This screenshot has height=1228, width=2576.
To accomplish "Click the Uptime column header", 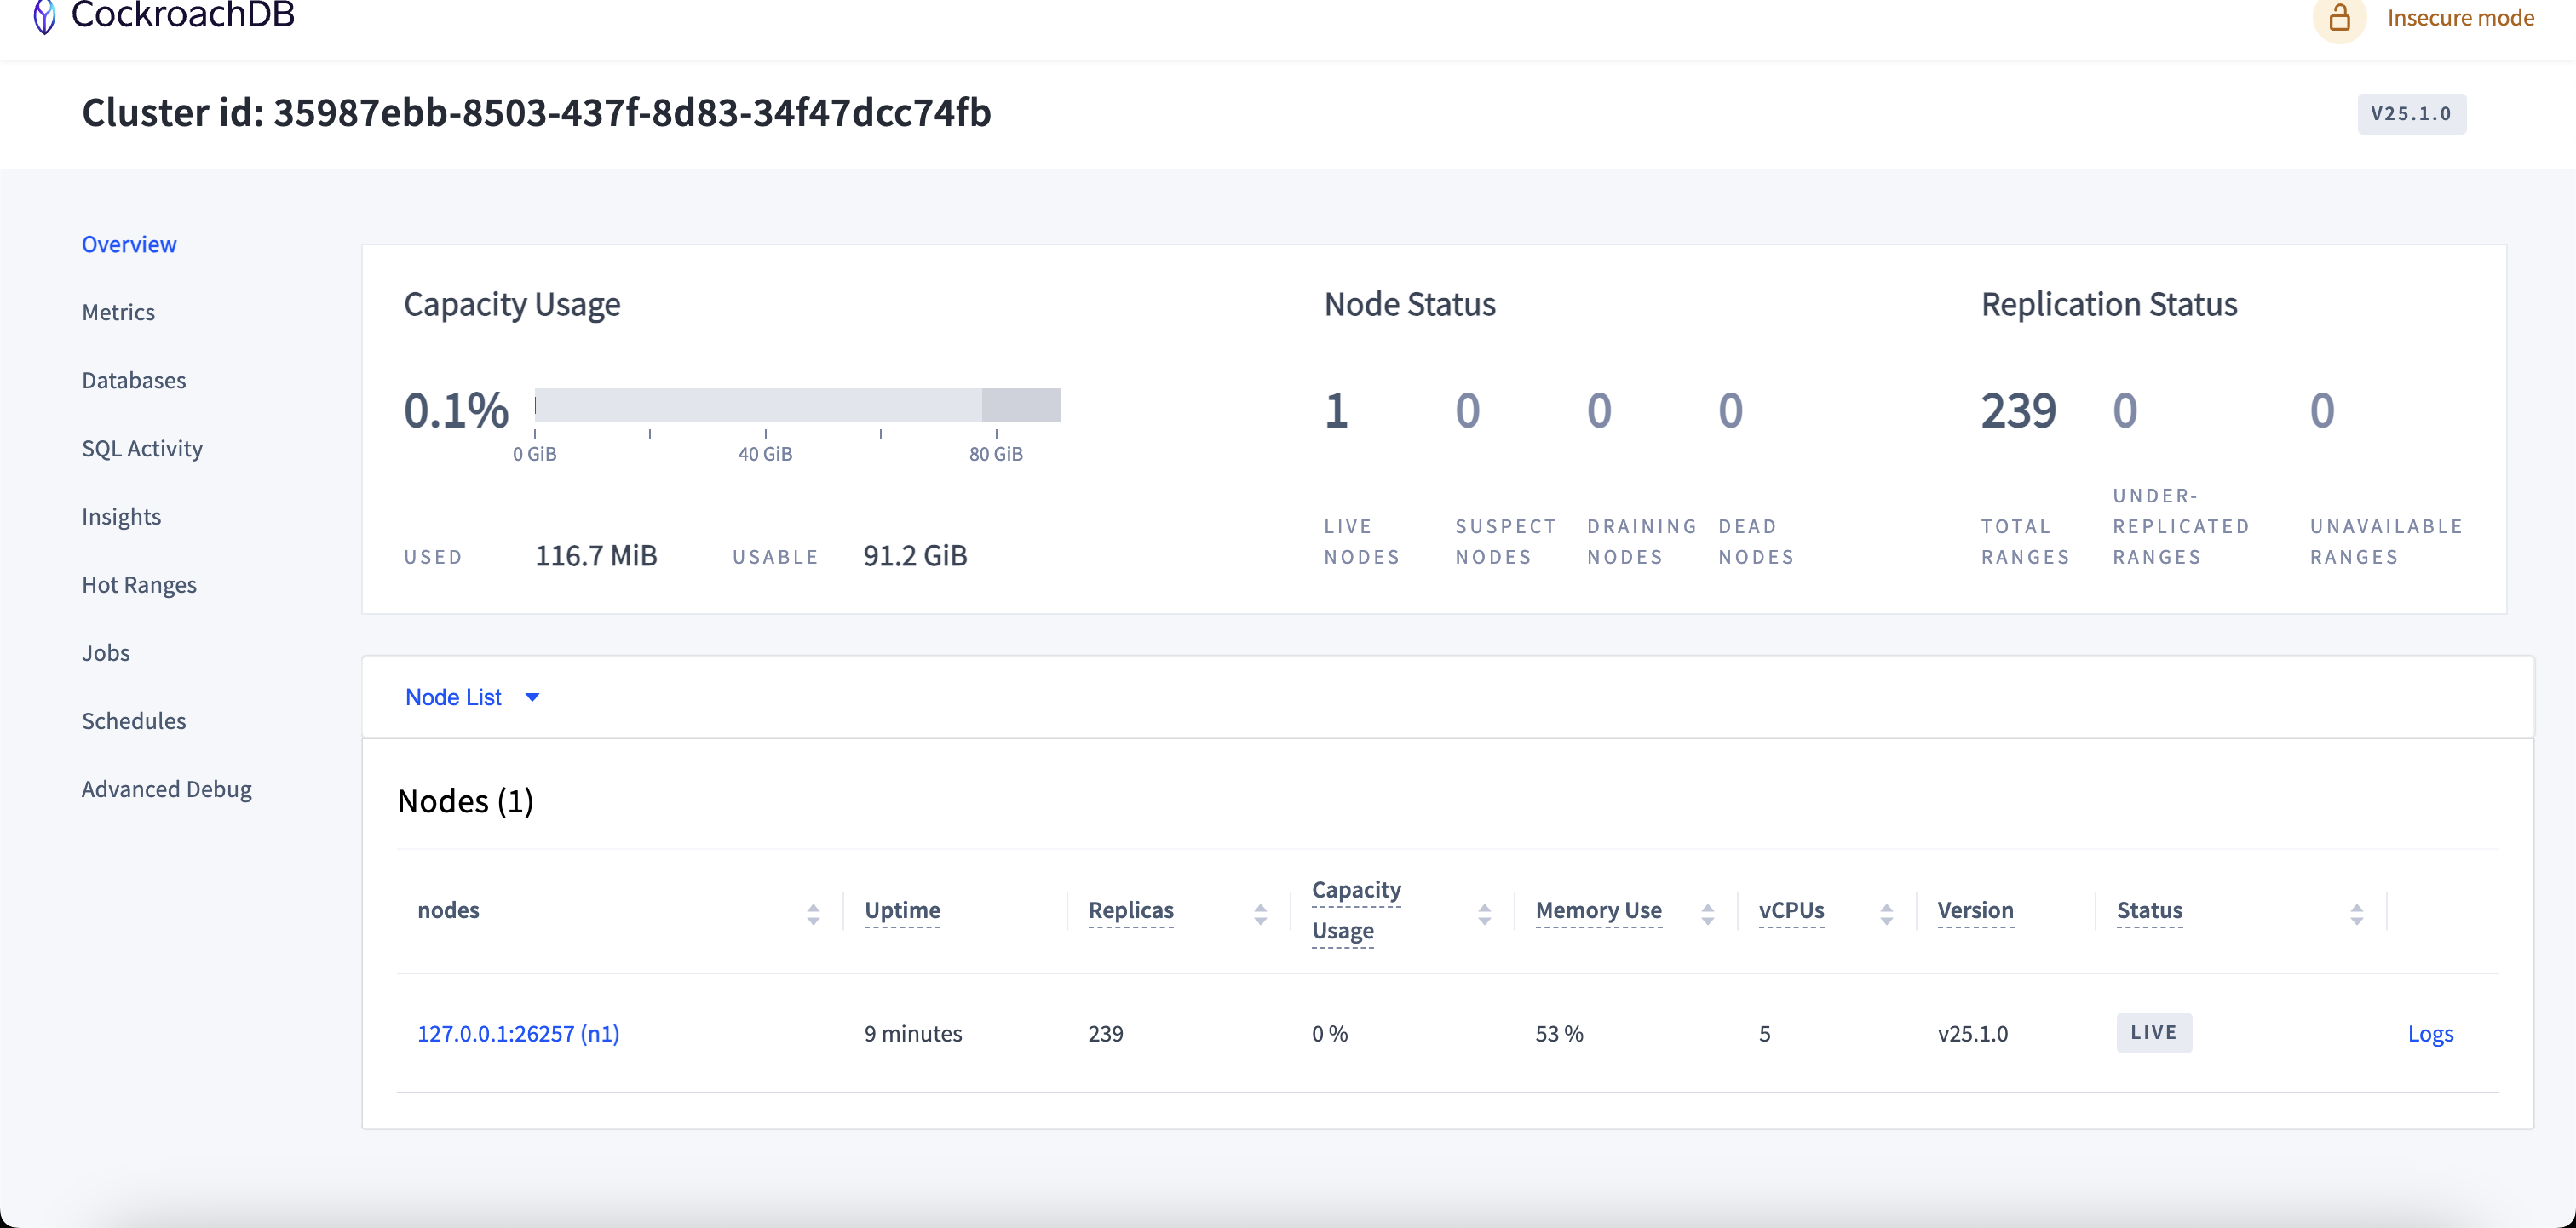I will pyautogui.click(x=902, y=910).
